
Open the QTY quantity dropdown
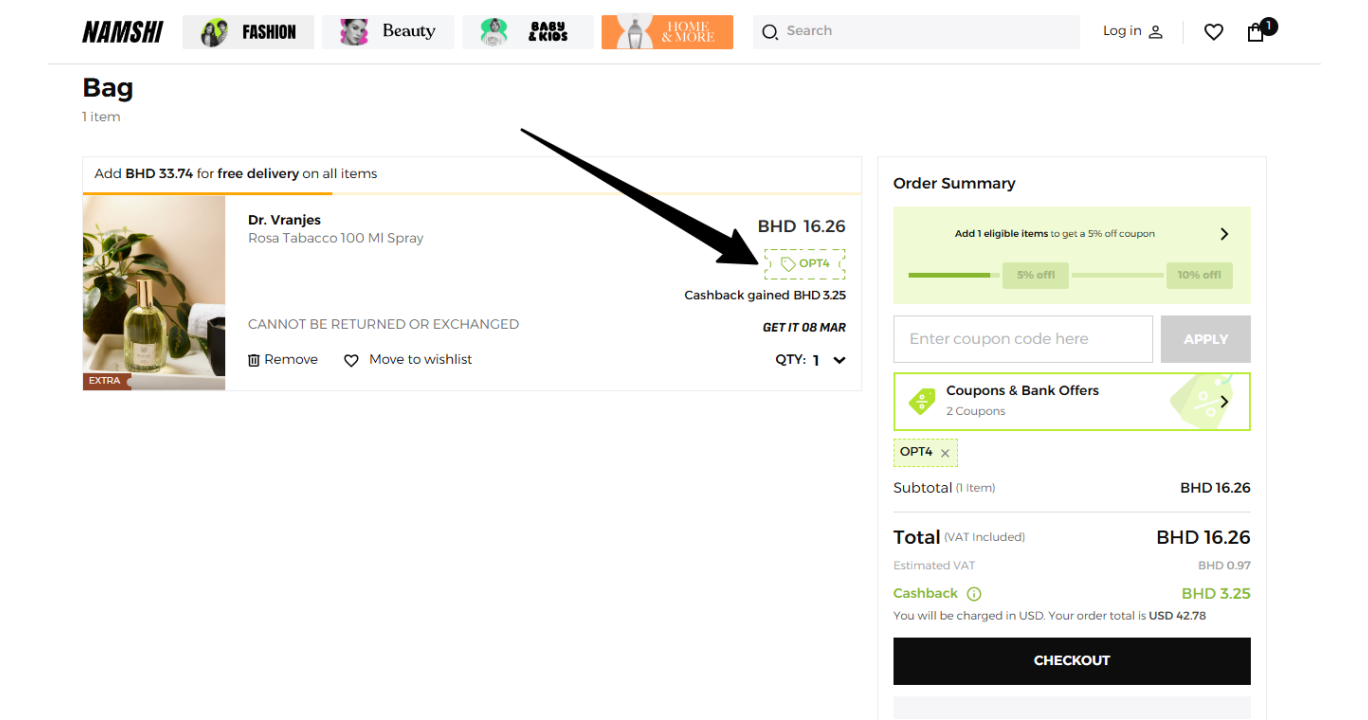click(x=811, y=360)
